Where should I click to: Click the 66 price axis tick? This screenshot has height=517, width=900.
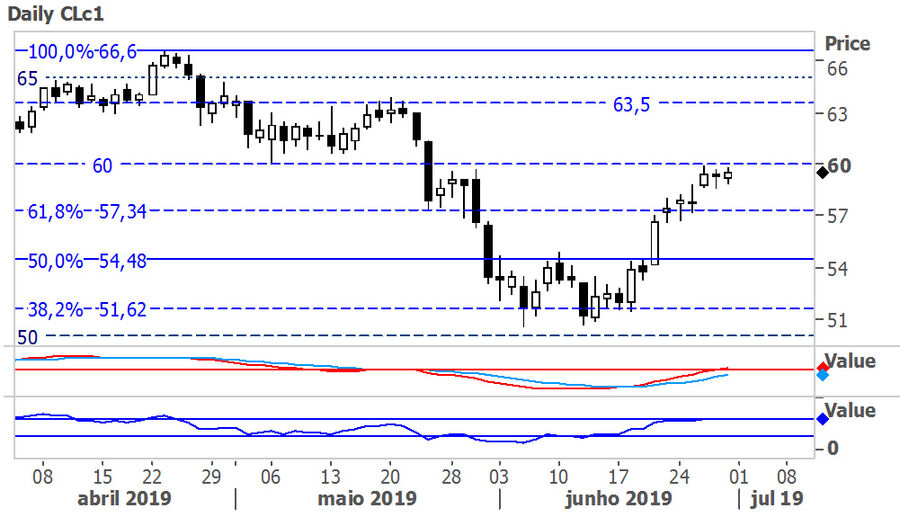[x=837, y=69]
